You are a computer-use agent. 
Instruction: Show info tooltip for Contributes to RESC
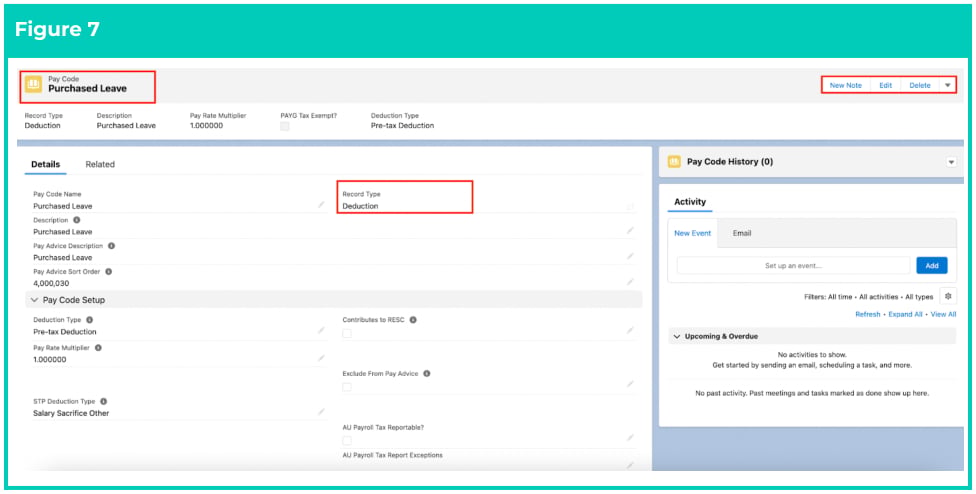[413, 320]
